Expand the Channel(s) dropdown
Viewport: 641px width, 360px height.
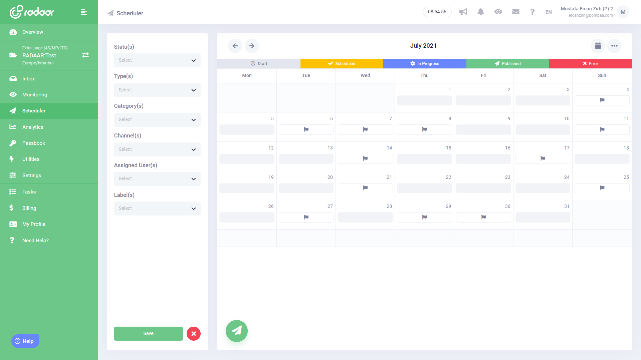pos(157,149)
